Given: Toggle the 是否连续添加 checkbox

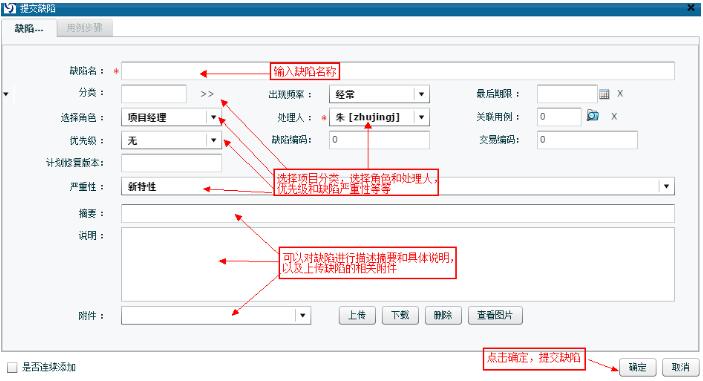Looking at the screenshot, I should pyautogui.click(x=12, y=368).
